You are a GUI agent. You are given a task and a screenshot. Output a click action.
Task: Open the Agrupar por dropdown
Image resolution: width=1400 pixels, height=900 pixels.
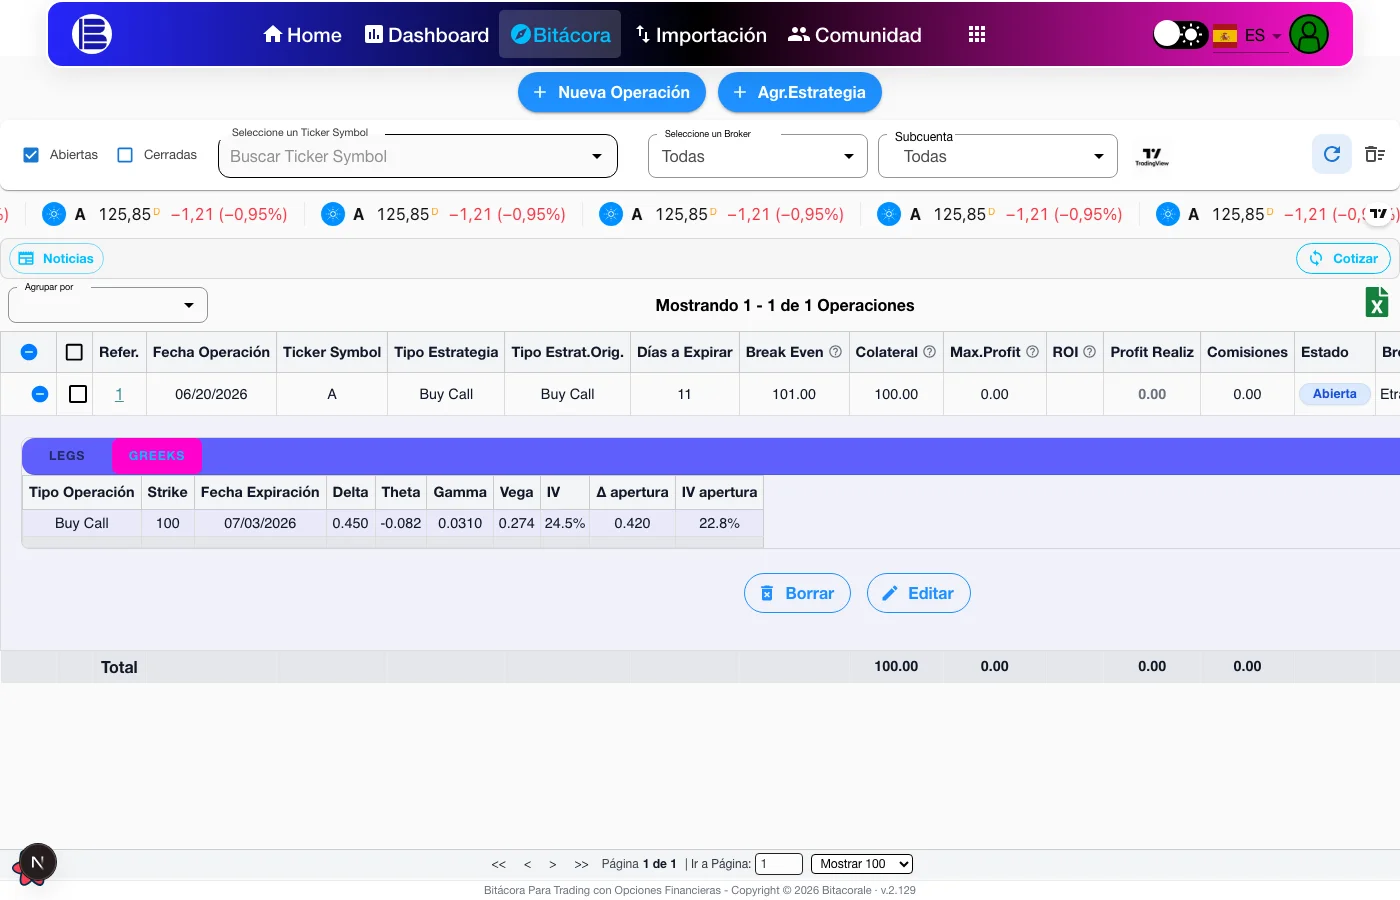(108, 305)
